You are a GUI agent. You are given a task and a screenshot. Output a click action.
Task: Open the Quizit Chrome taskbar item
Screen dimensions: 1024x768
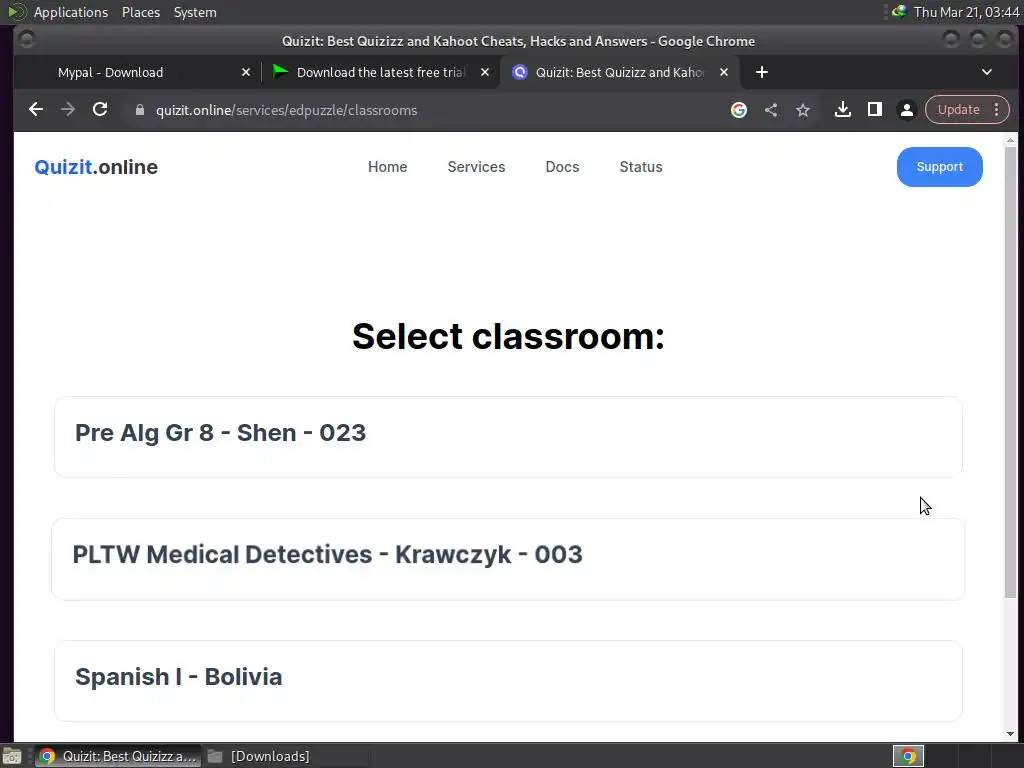click(x=118, y=756)
